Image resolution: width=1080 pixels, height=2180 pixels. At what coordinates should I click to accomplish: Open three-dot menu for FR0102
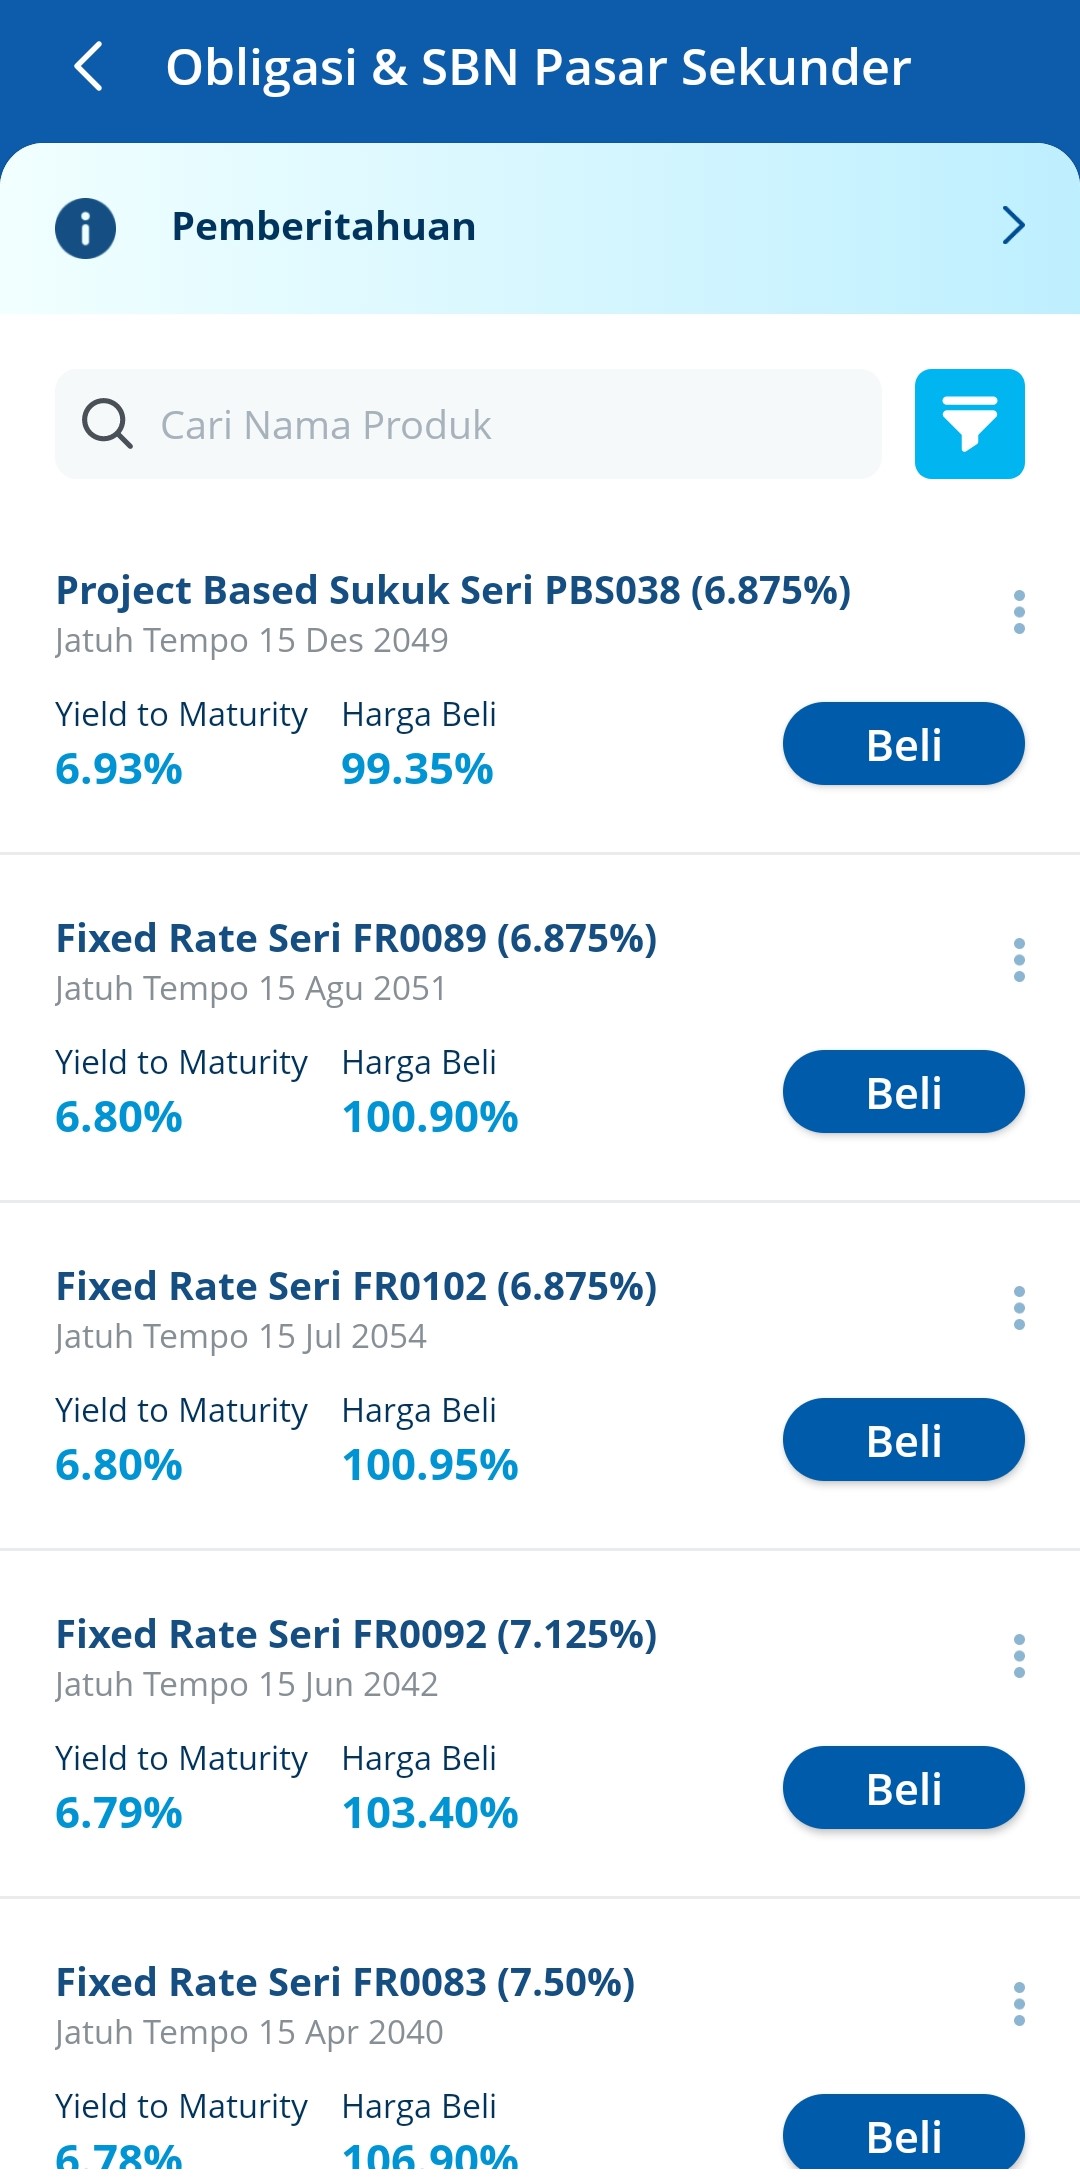pos(1019,1308)
